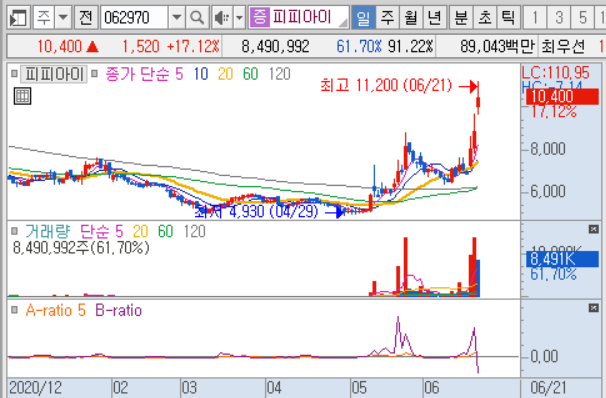Click the blue 8,491K volume tag
The image size is (606, 398).
(562, 259)
